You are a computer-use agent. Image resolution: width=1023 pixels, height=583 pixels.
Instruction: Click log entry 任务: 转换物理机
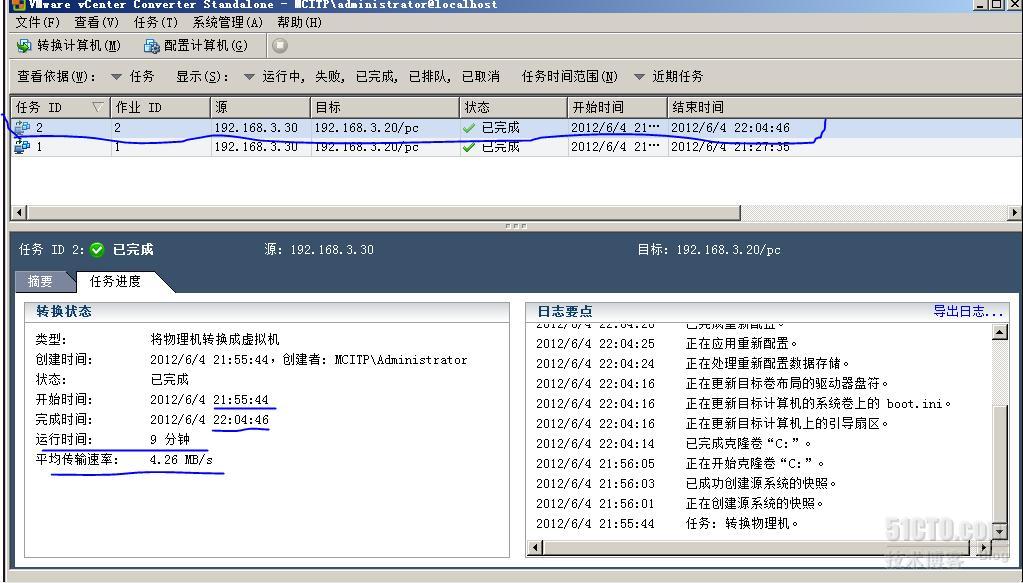[742, 524]
